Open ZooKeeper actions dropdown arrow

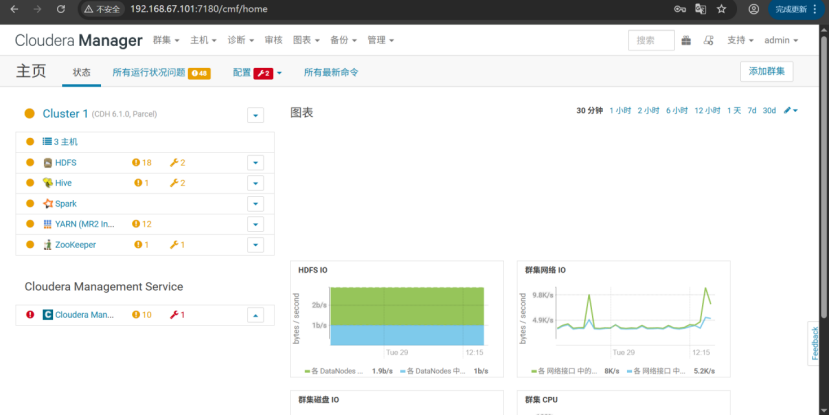(x=256, y=245)
